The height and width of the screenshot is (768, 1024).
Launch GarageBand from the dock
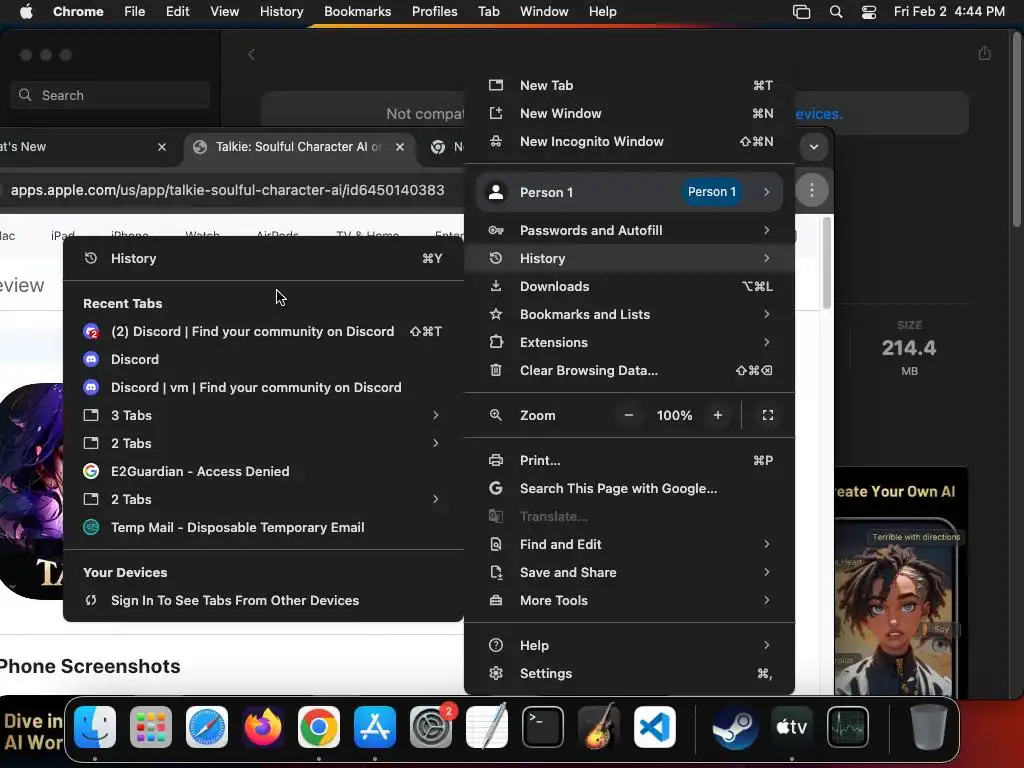(x=599, y=727)
